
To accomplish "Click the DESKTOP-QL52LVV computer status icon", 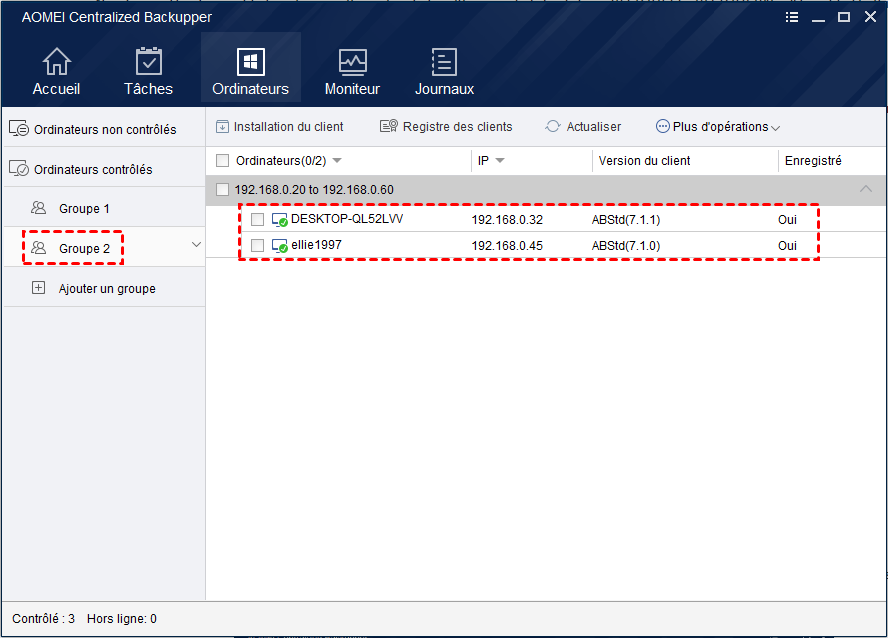I will click(280, 220).
